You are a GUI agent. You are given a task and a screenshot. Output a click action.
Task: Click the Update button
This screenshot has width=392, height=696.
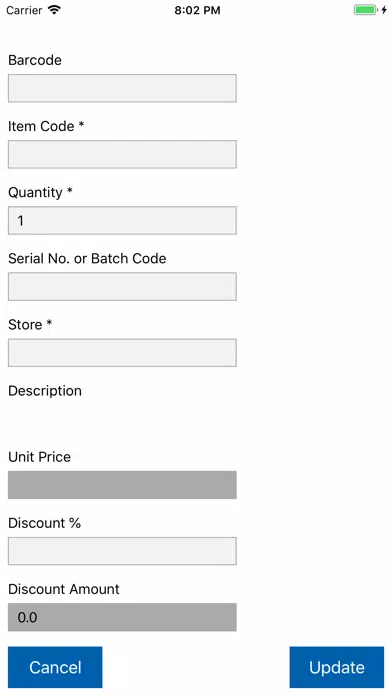(337, 667)
